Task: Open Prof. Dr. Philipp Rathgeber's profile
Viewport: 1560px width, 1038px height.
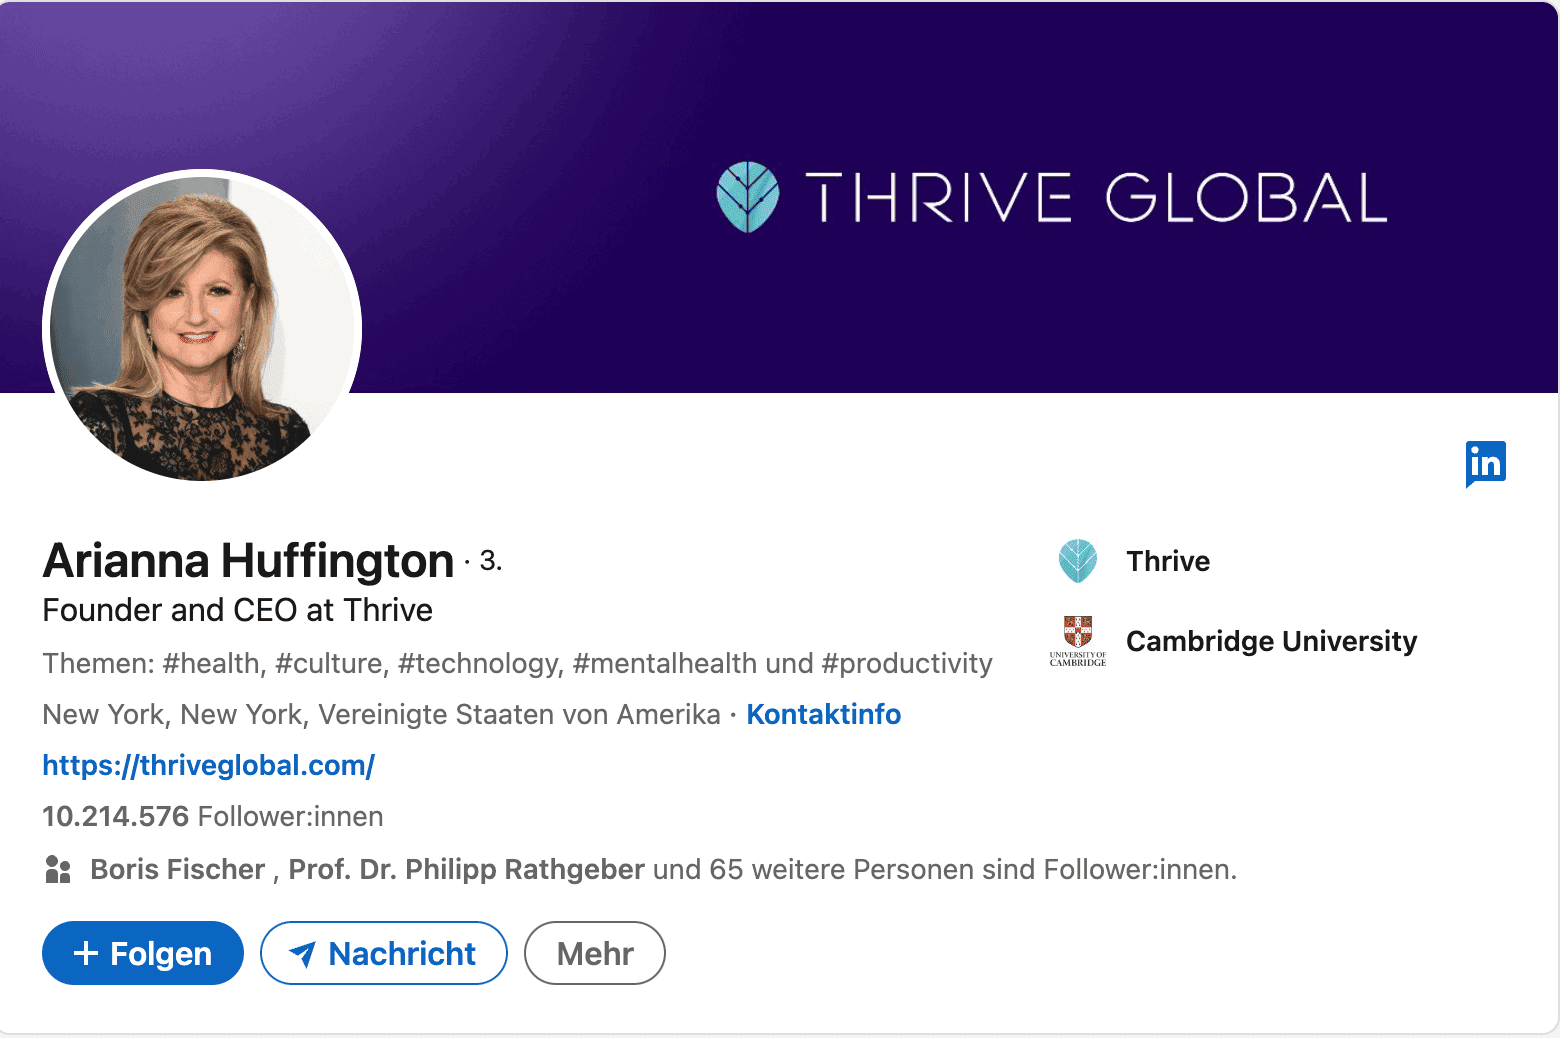Action: [465, 868]
